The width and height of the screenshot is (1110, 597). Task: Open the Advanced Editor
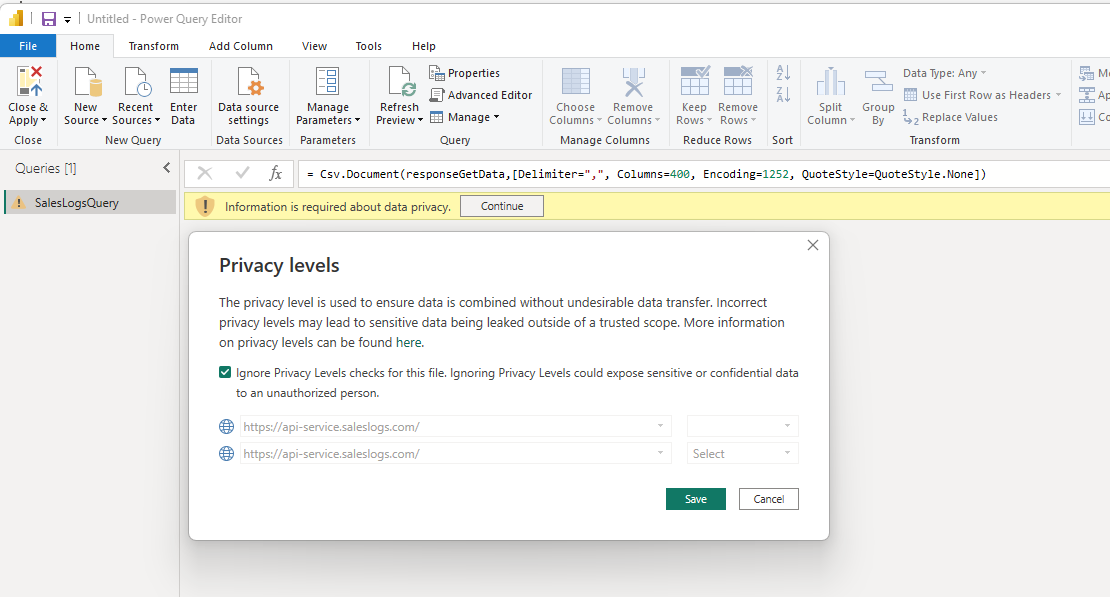point(481,95)
